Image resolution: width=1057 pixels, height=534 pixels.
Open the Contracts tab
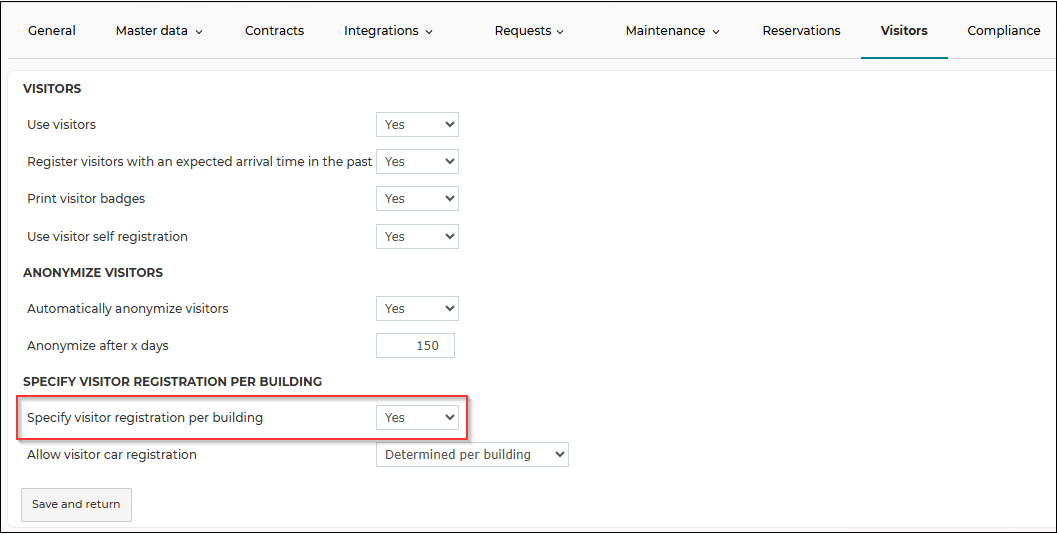point(274,30)
